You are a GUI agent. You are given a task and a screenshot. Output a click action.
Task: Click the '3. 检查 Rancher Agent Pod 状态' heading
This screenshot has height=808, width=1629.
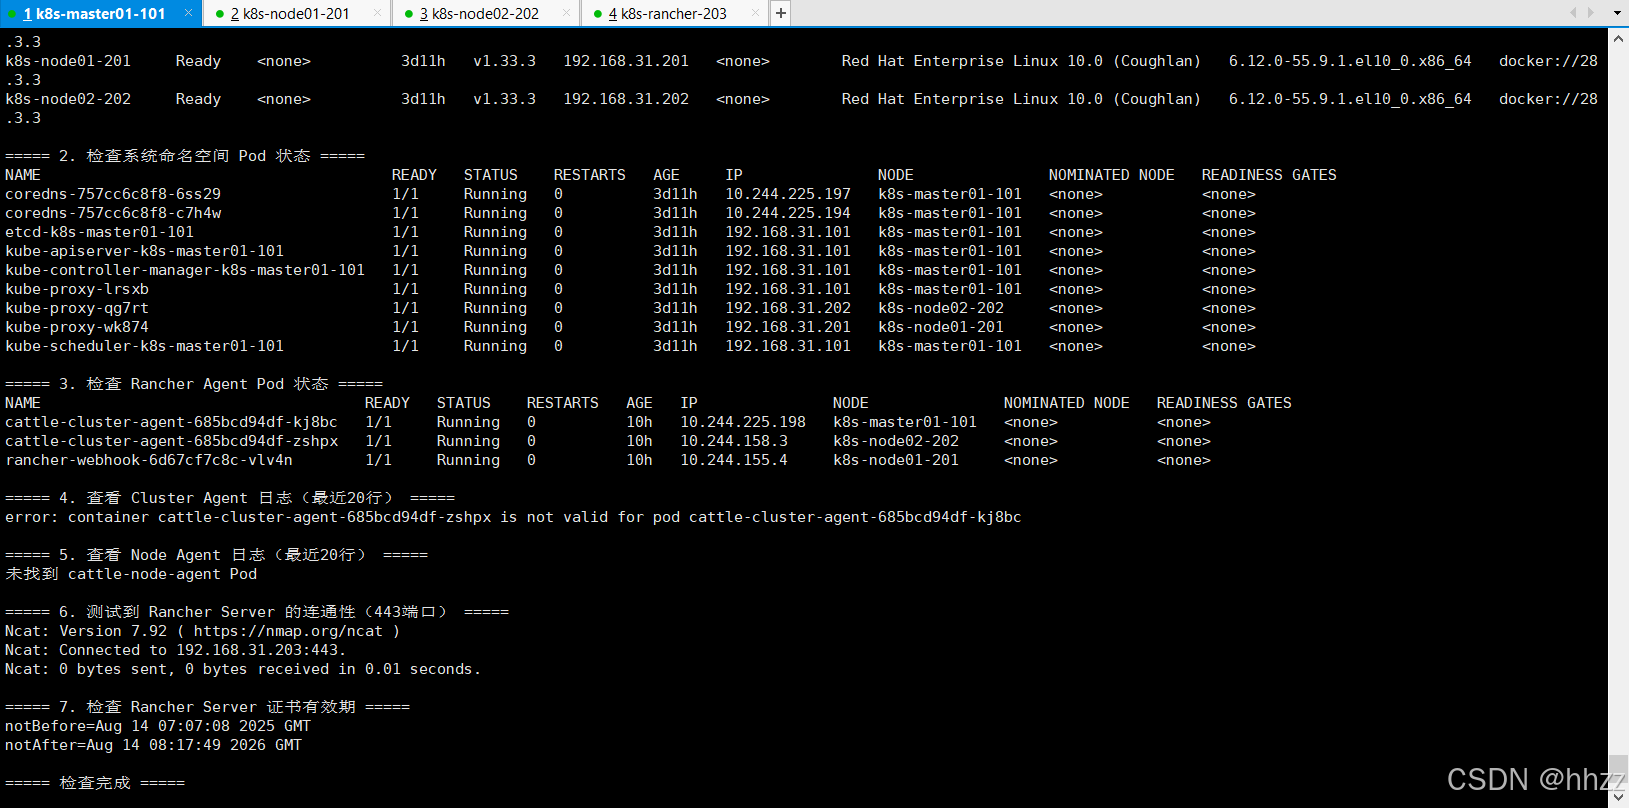click(194, 384)
